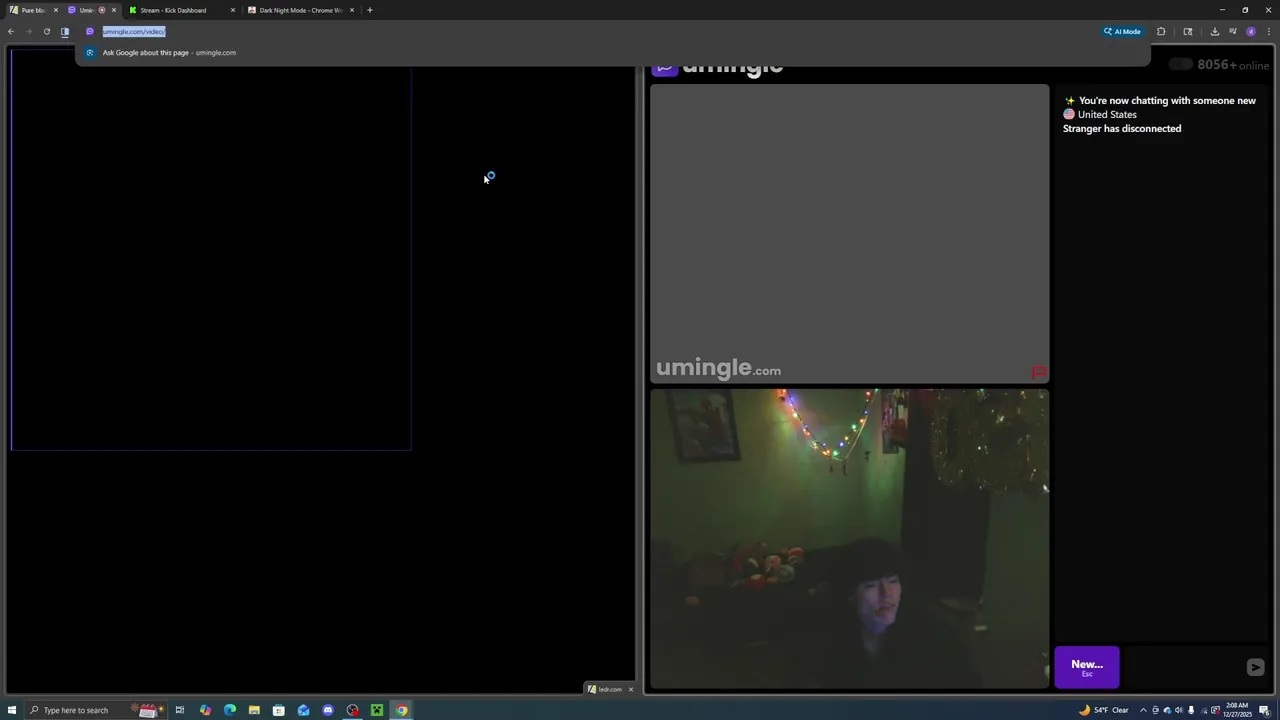
Task: Close the Pure black tab
Action: (x=55, y=10)
